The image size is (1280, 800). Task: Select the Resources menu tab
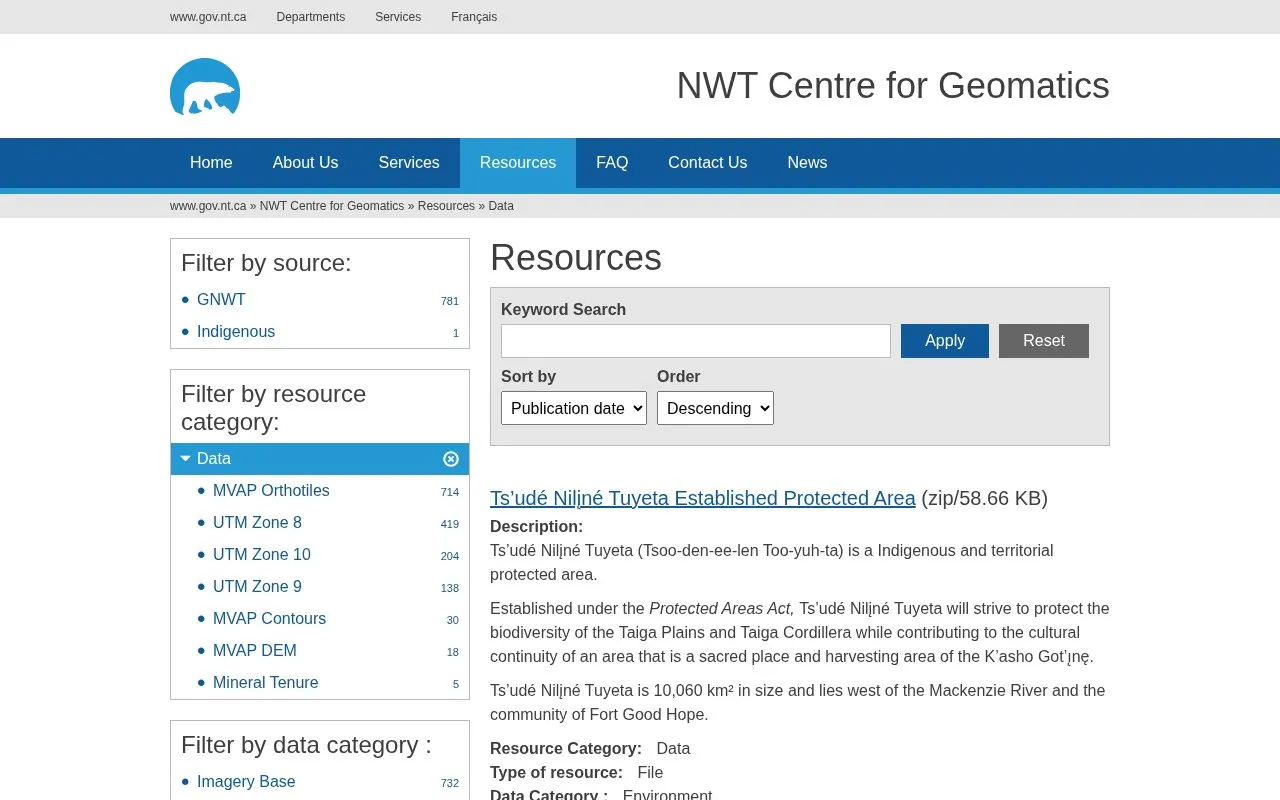tap(518, 163)
